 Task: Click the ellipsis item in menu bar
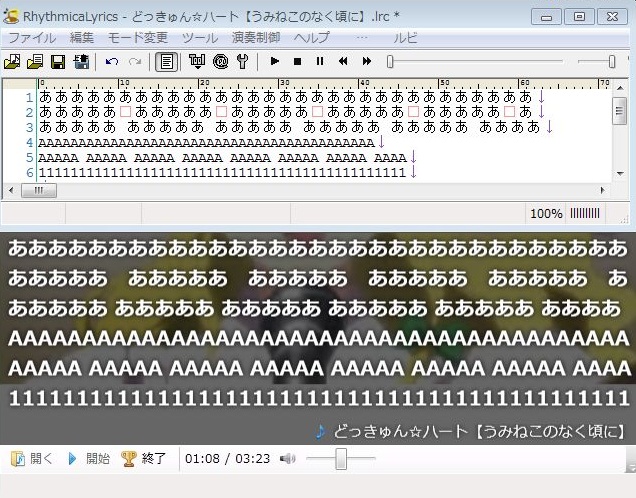[361, 38]
